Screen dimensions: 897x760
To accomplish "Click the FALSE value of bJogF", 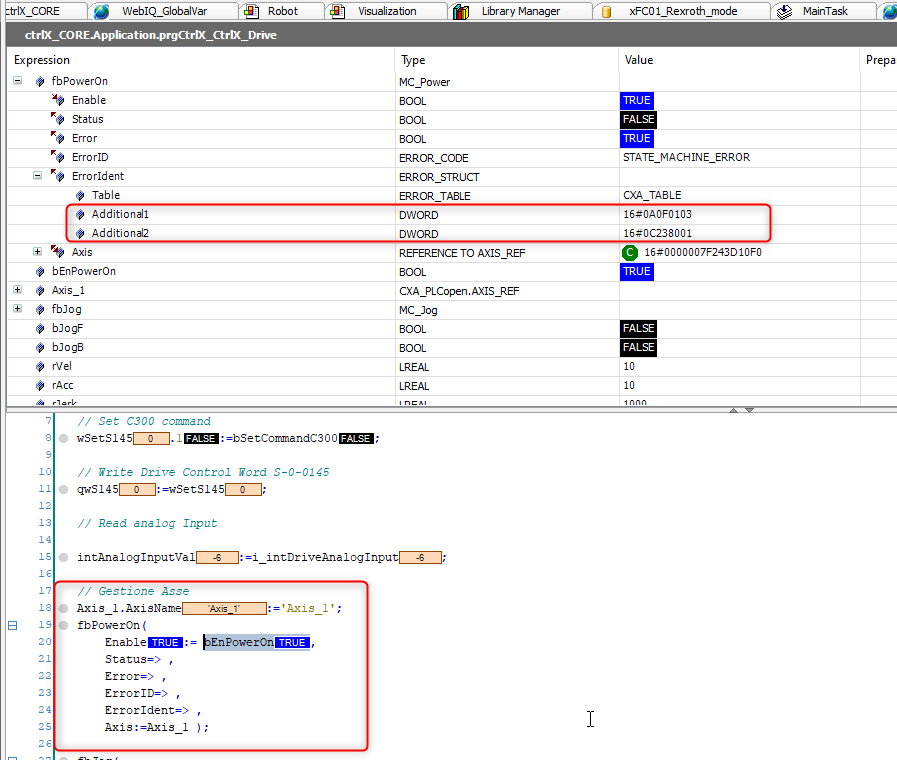I will pos(638,329).
